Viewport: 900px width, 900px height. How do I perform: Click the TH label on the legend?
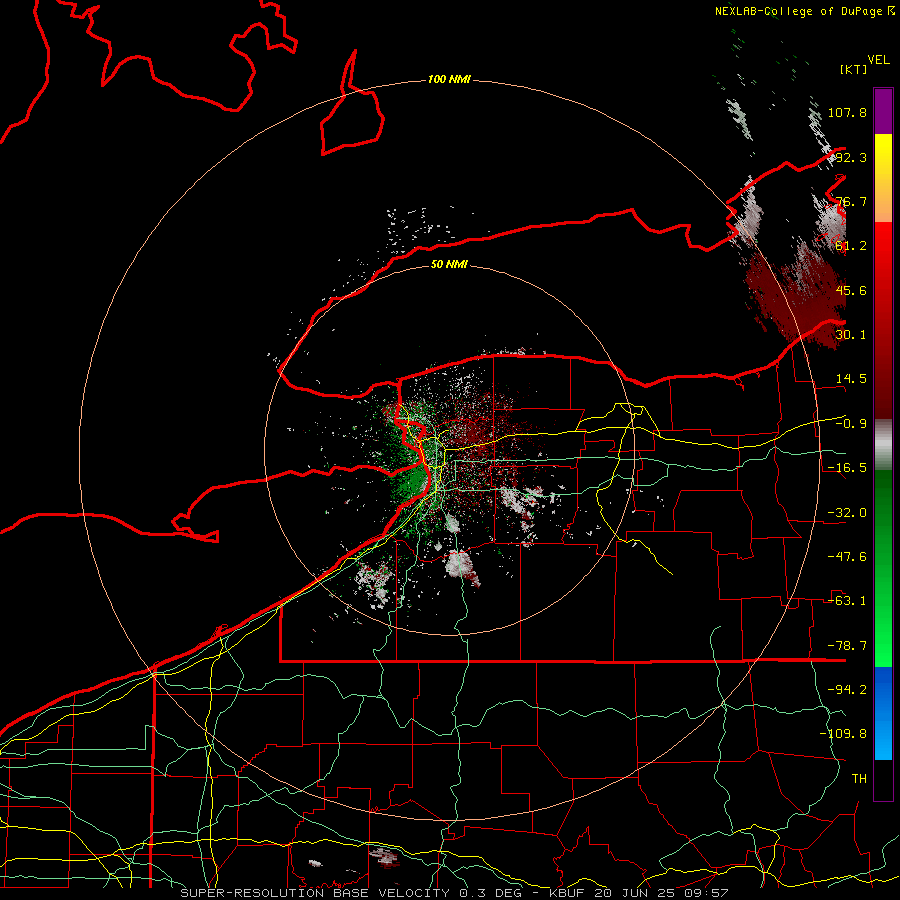[x=859, y=779]
